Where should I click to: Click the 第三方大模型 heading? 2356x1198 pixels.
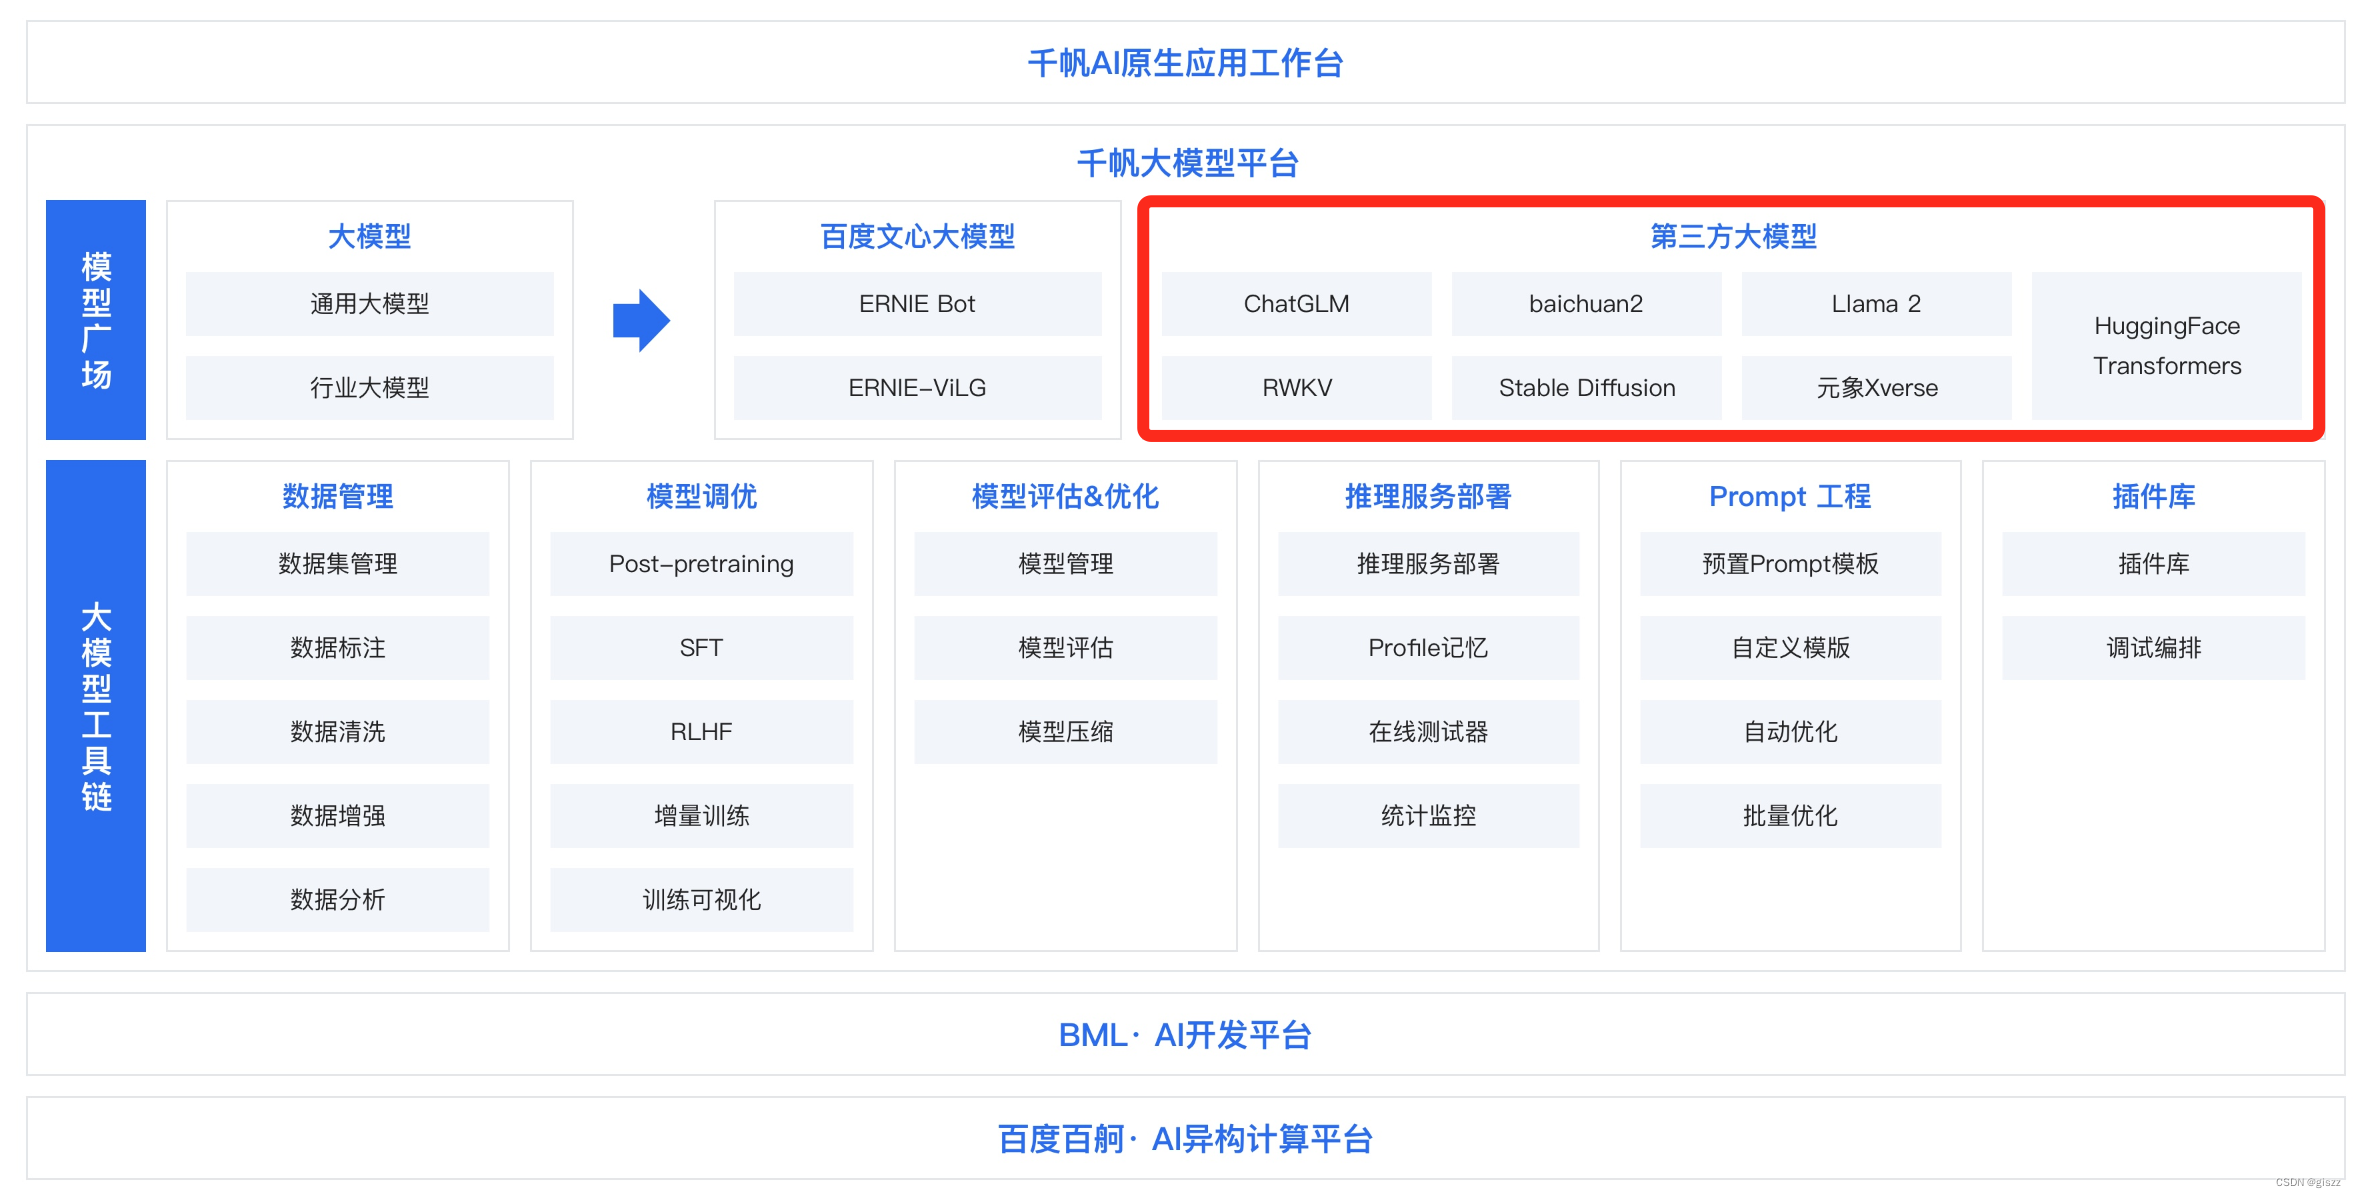coord(1733,236)
